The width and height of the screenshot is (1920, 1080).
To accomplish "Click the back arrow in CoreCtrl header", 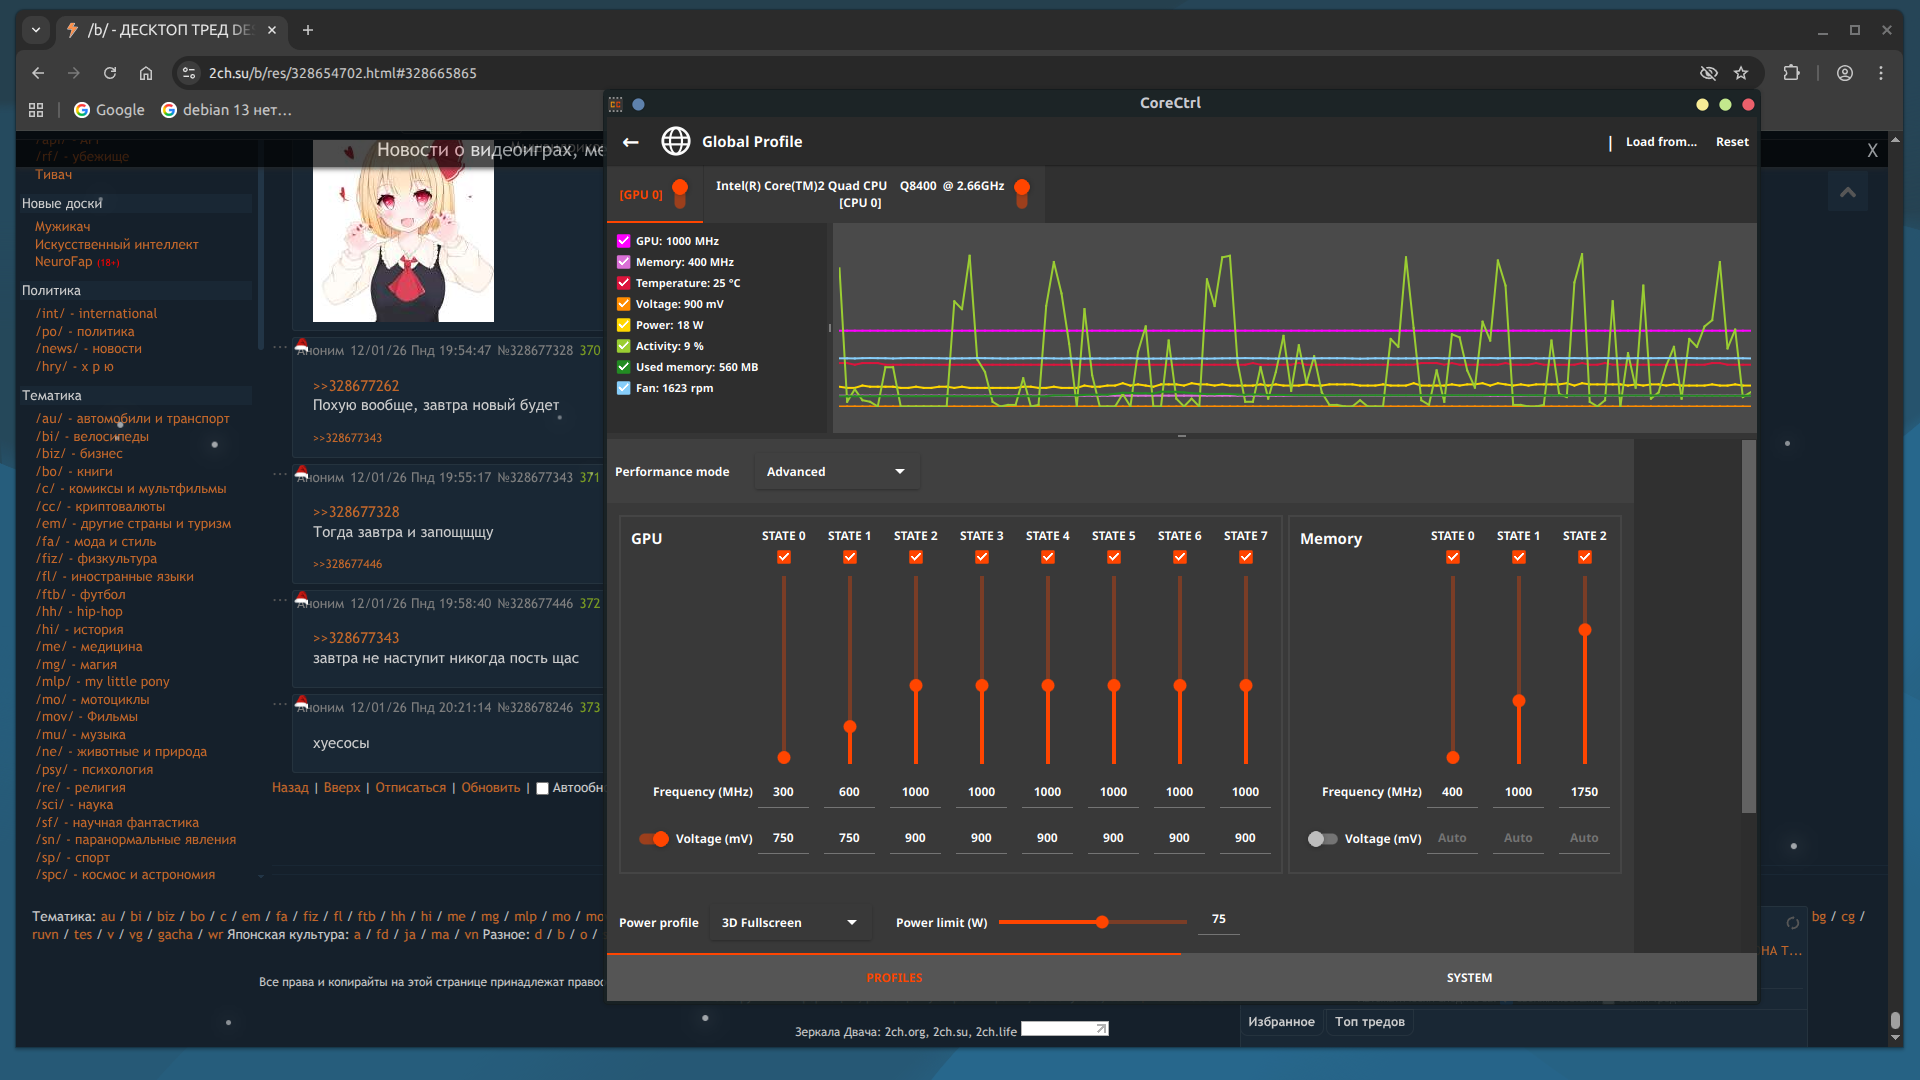I will coord(631,142).
